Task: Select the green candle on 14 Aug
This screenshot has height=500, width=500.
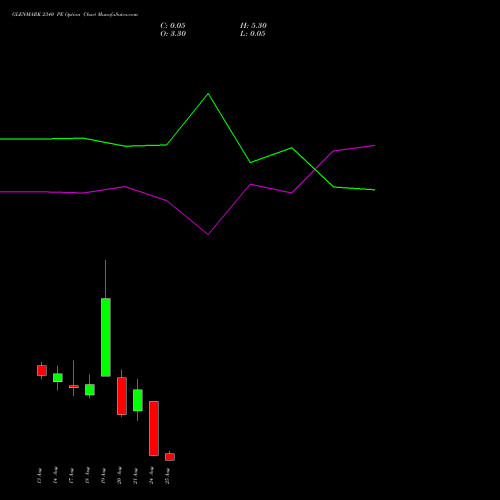Action: click(58, 378)
